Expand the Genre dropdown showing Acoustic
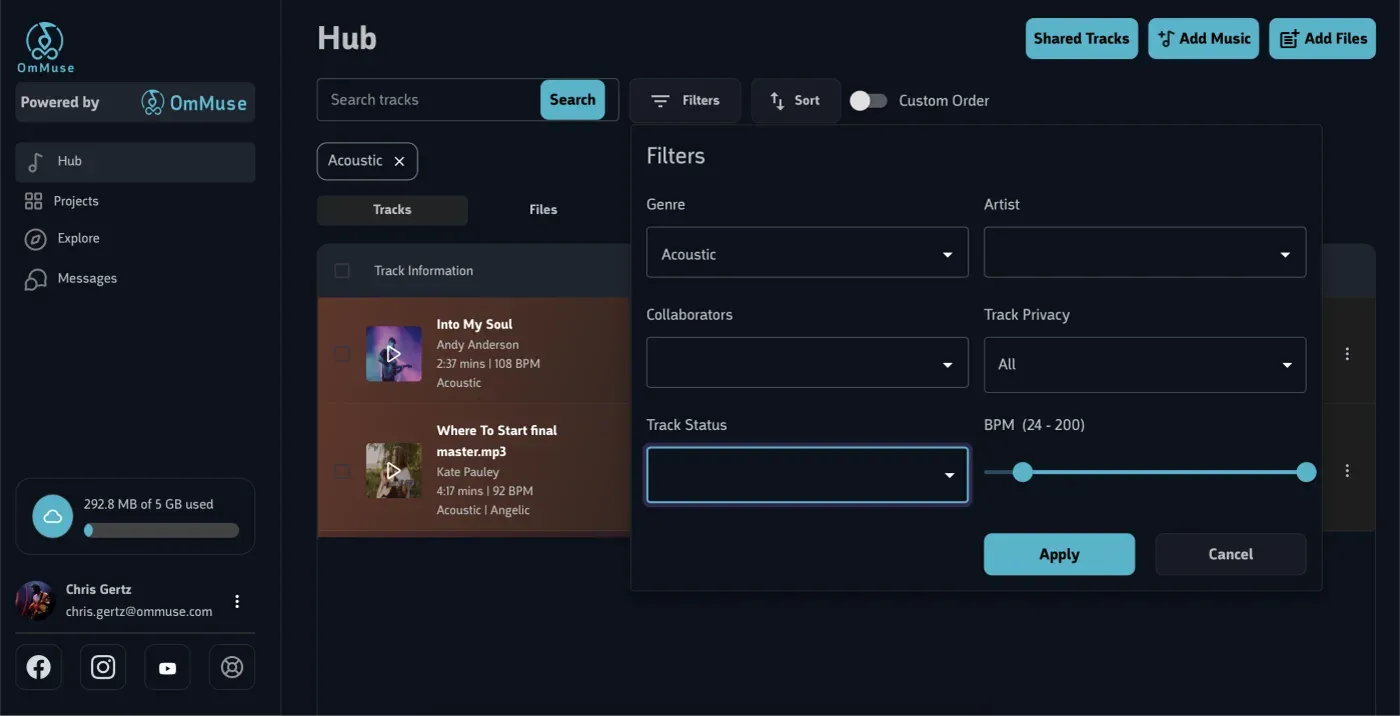The height and width of the screenshot is (716, 1400). tap(807, 252)
